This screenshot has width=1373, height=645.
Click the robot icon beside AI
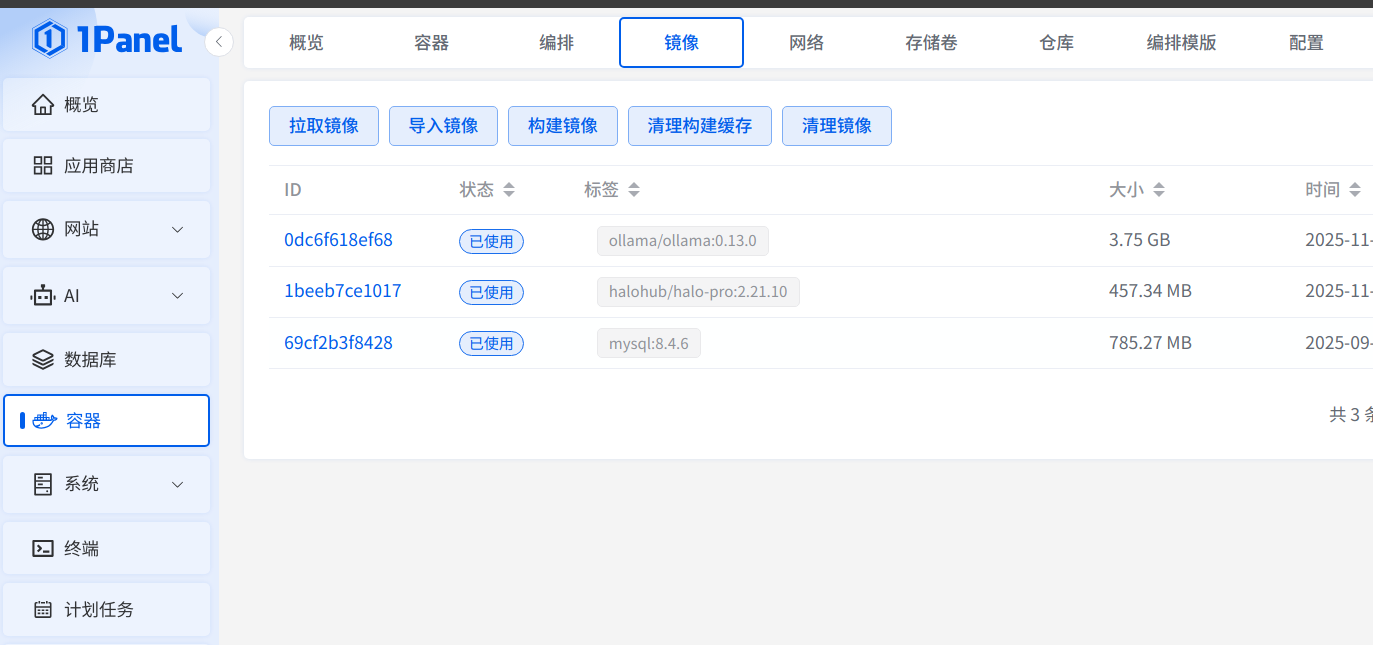[x=43, y=295]
